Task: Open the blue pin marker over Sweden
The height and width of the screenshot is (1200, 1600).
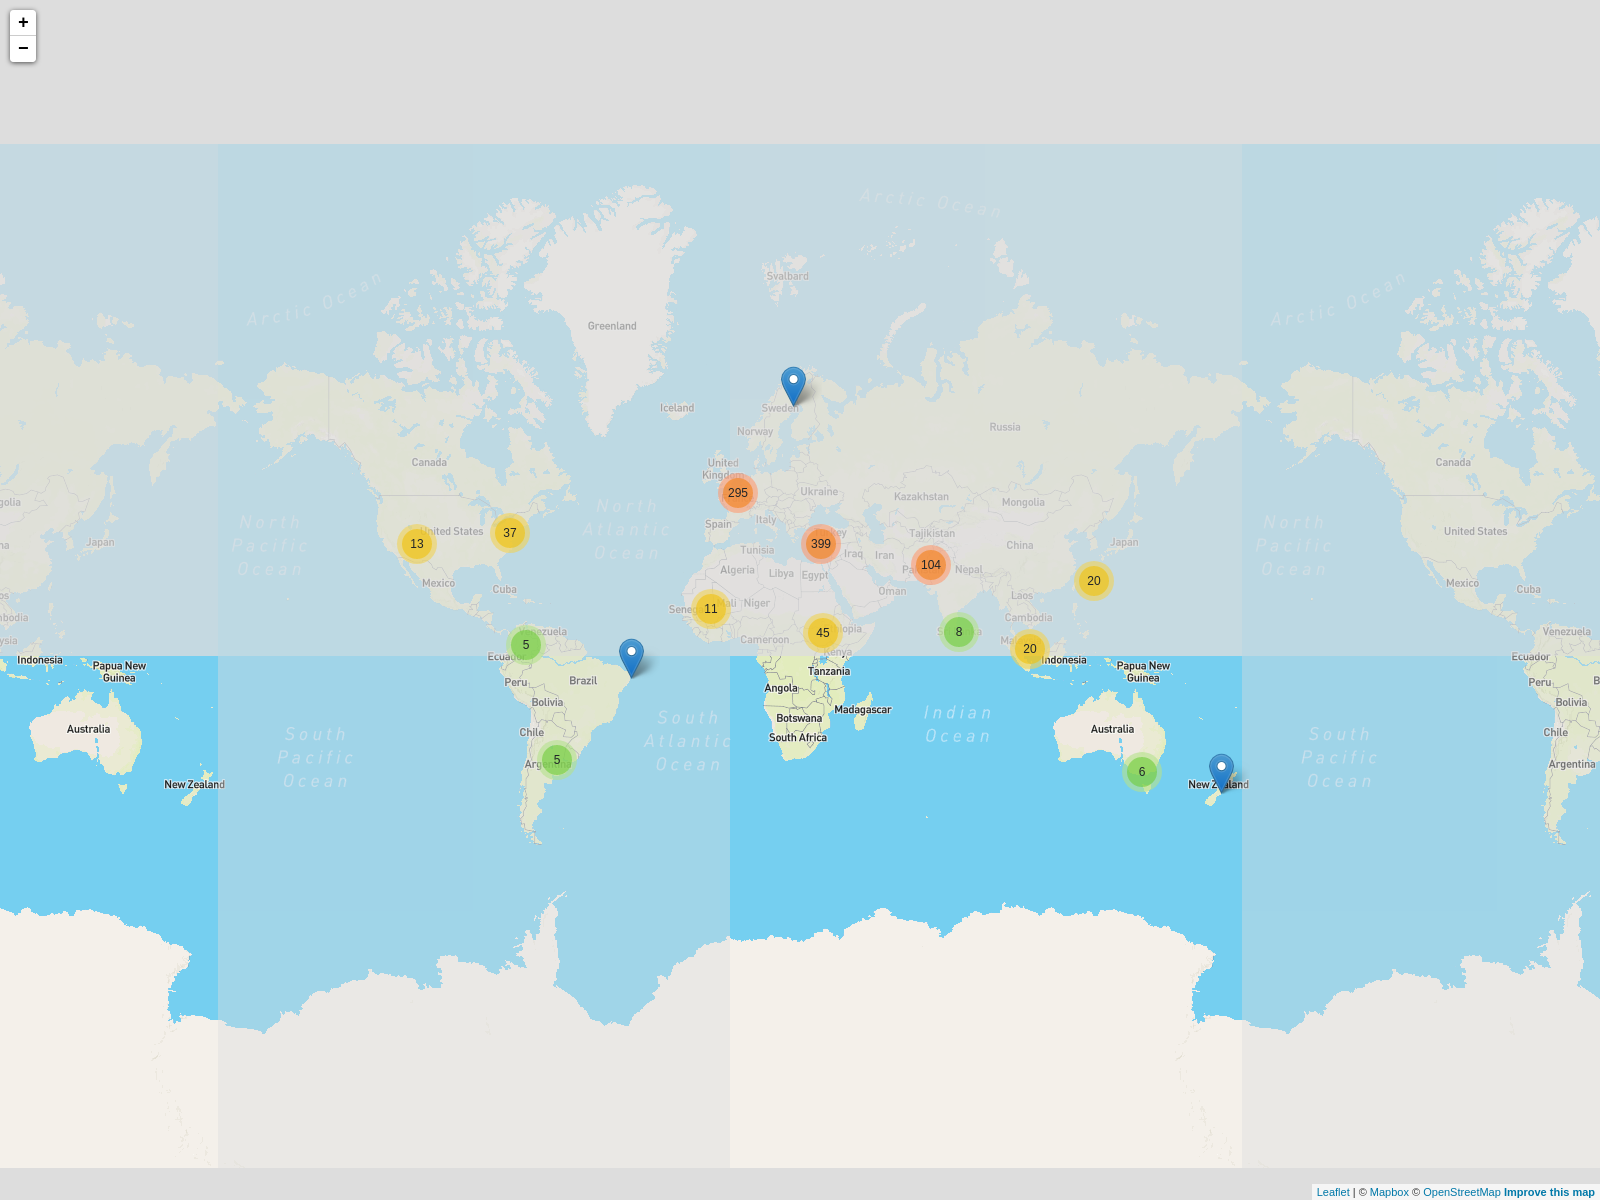Action: pos(793,385)
